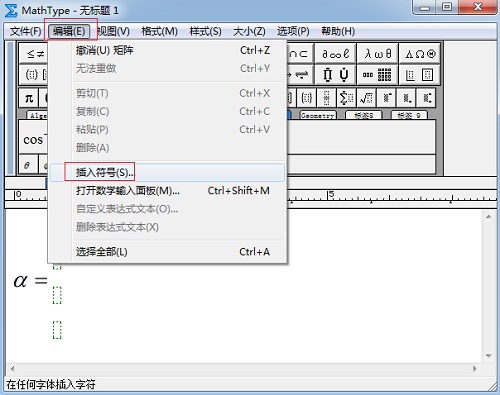500x395 pixels.
Task: Insert the fraction template from small bar
Action: pyautogui.click(x=327, y=98)
